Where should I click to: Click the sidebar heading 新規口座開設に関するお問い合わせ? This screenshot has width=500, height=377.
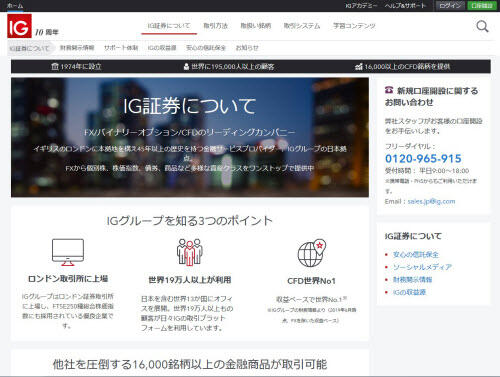point(432,96)
